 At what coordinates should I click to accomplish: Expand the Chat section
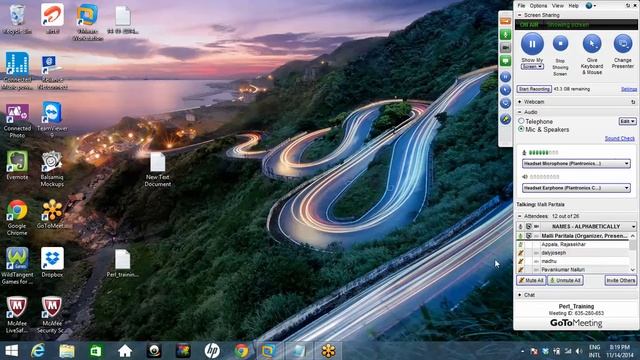point(520,295)
